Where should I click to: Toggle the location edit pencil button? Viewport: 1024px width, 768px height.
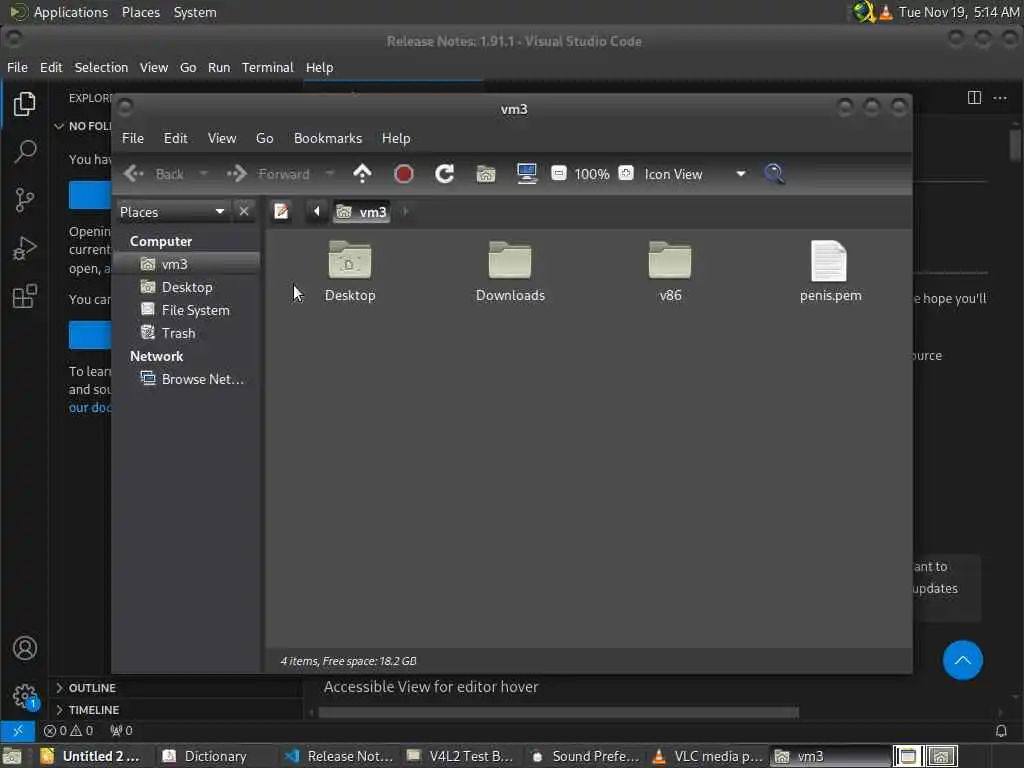281,211
